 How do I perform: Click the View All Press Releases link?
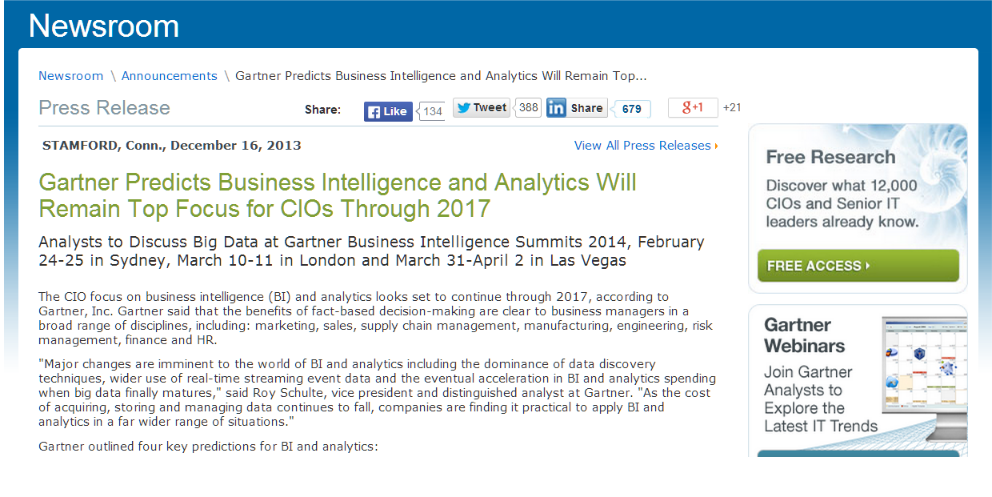pyautogui.click(x=645, y=146)
